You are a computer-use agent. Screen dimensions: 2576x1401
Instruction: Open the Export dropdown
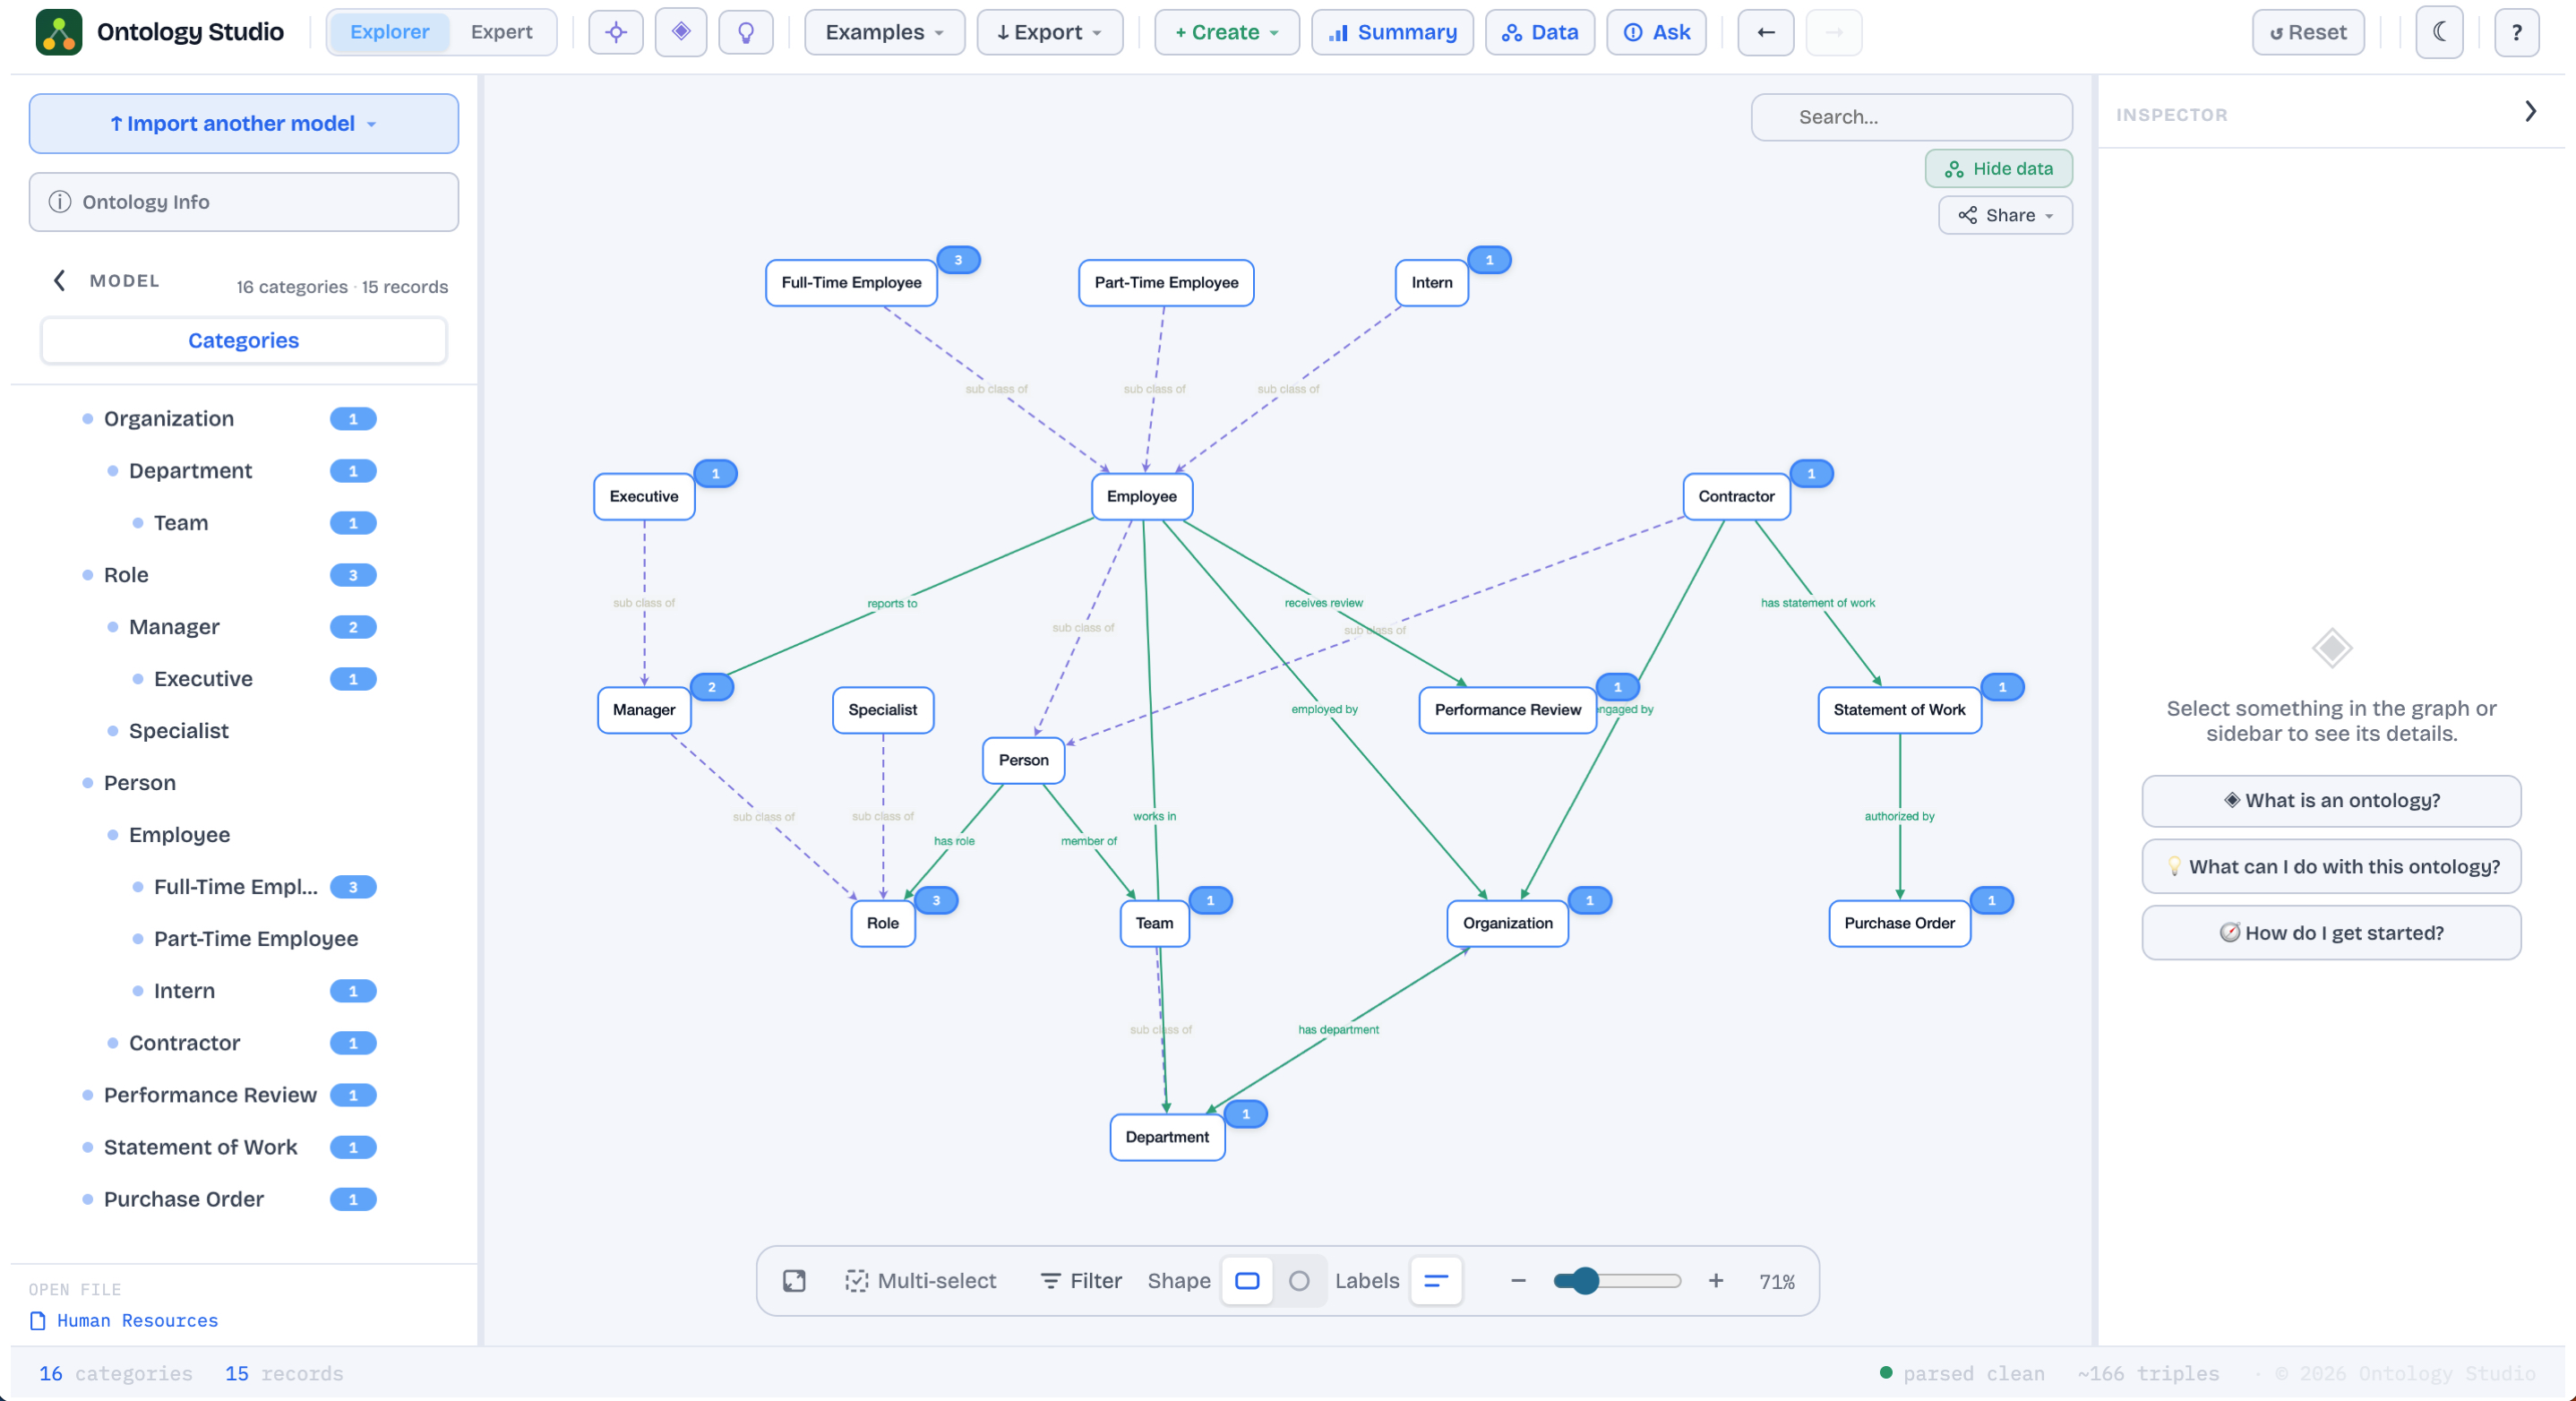[x=1049, y=32]
